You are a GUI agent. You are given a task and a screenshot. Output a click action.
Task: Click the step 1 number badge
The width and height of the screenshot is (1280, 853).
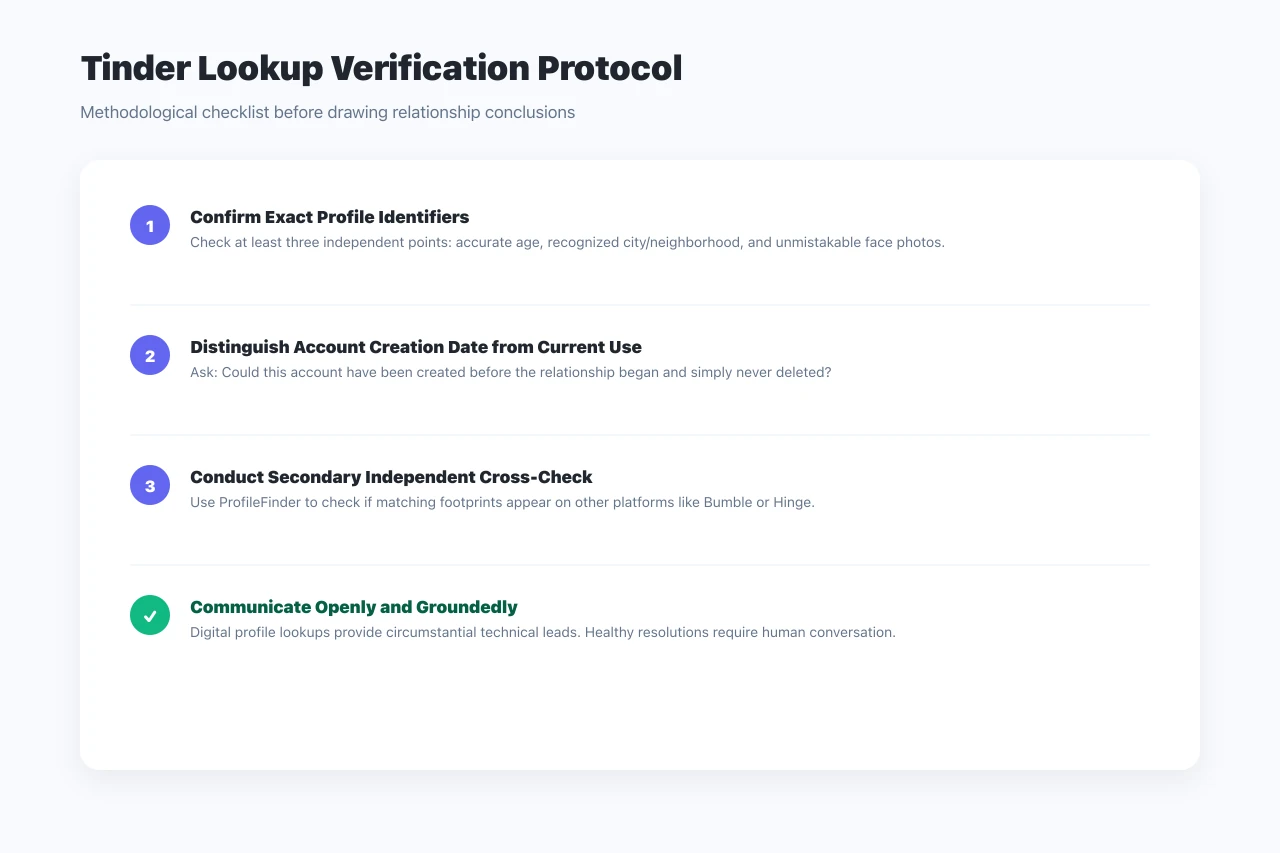click(150, 225)
